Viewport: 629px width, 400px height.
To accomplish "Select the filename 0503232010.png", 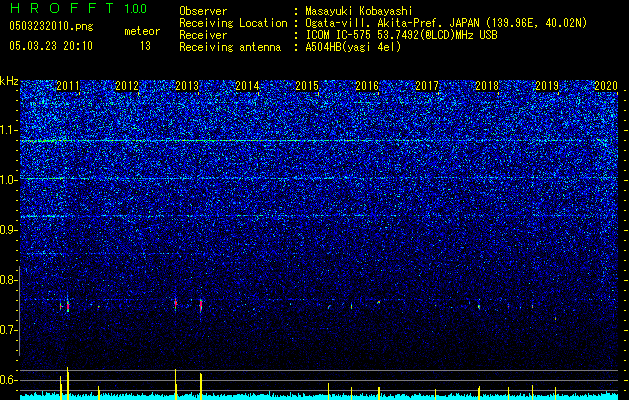I will tap(51, 26).
